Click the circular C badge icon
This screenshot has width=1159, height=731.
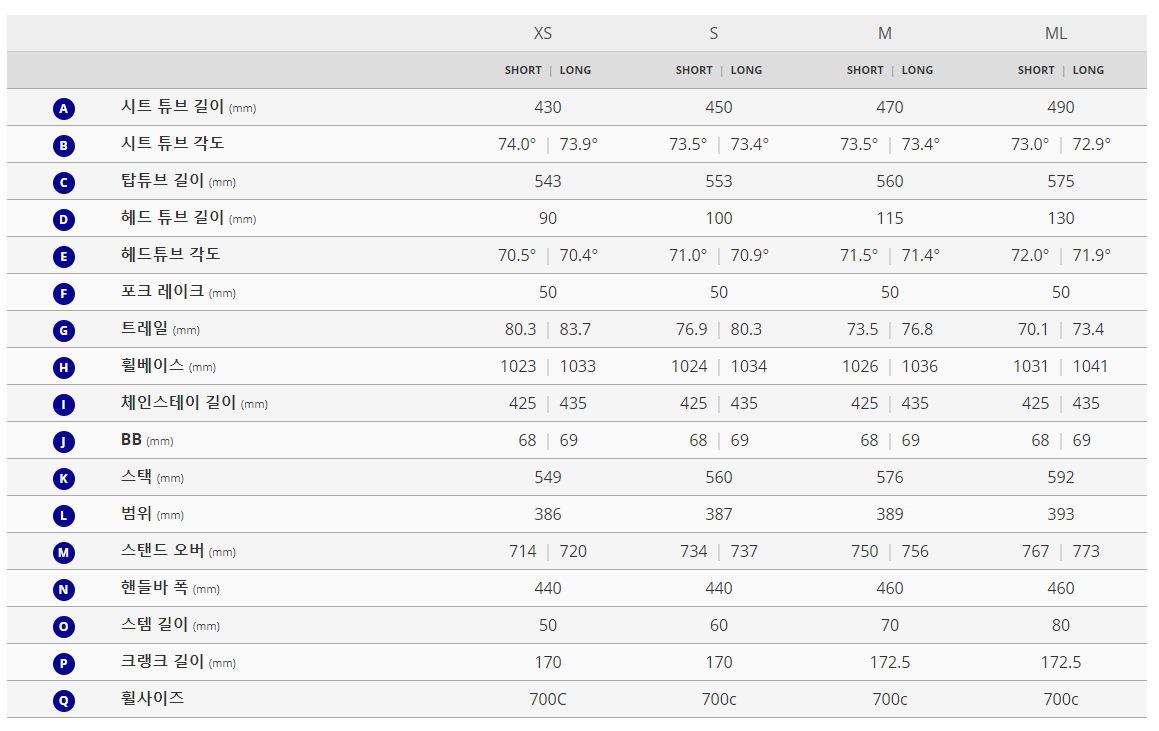64,182
